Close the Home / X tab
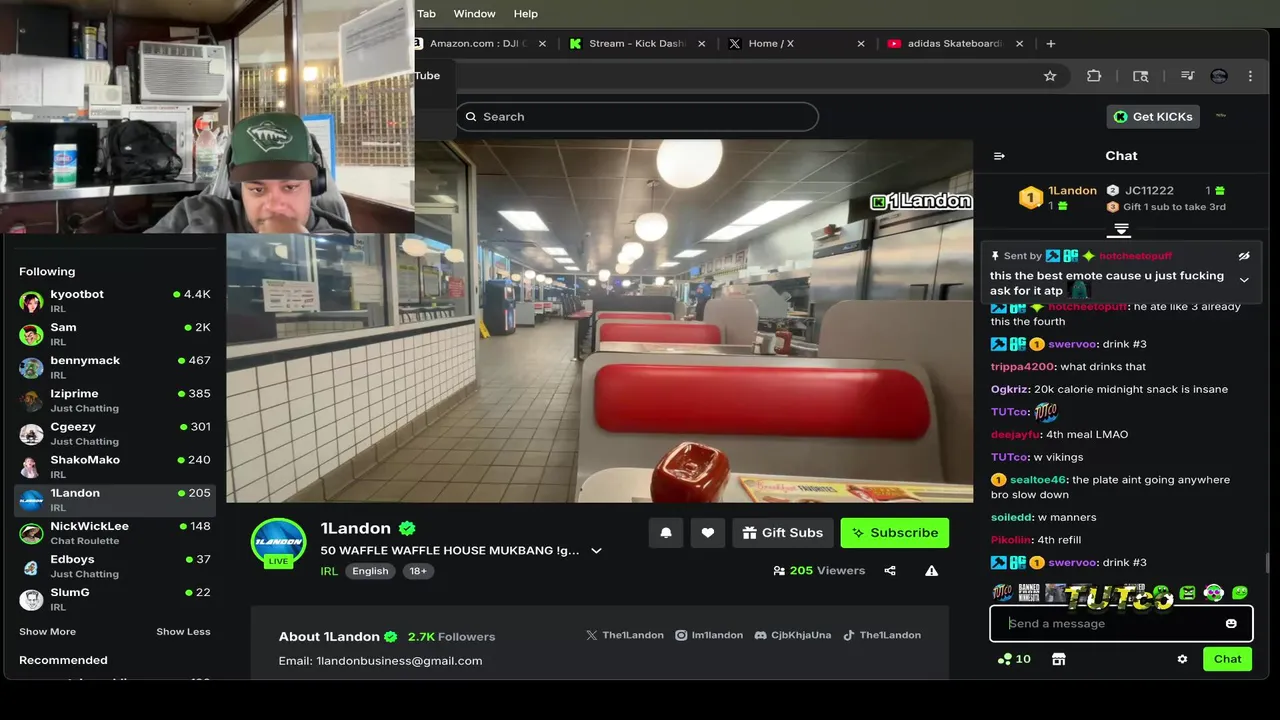Screen dimensions: 1280x720 861,44
